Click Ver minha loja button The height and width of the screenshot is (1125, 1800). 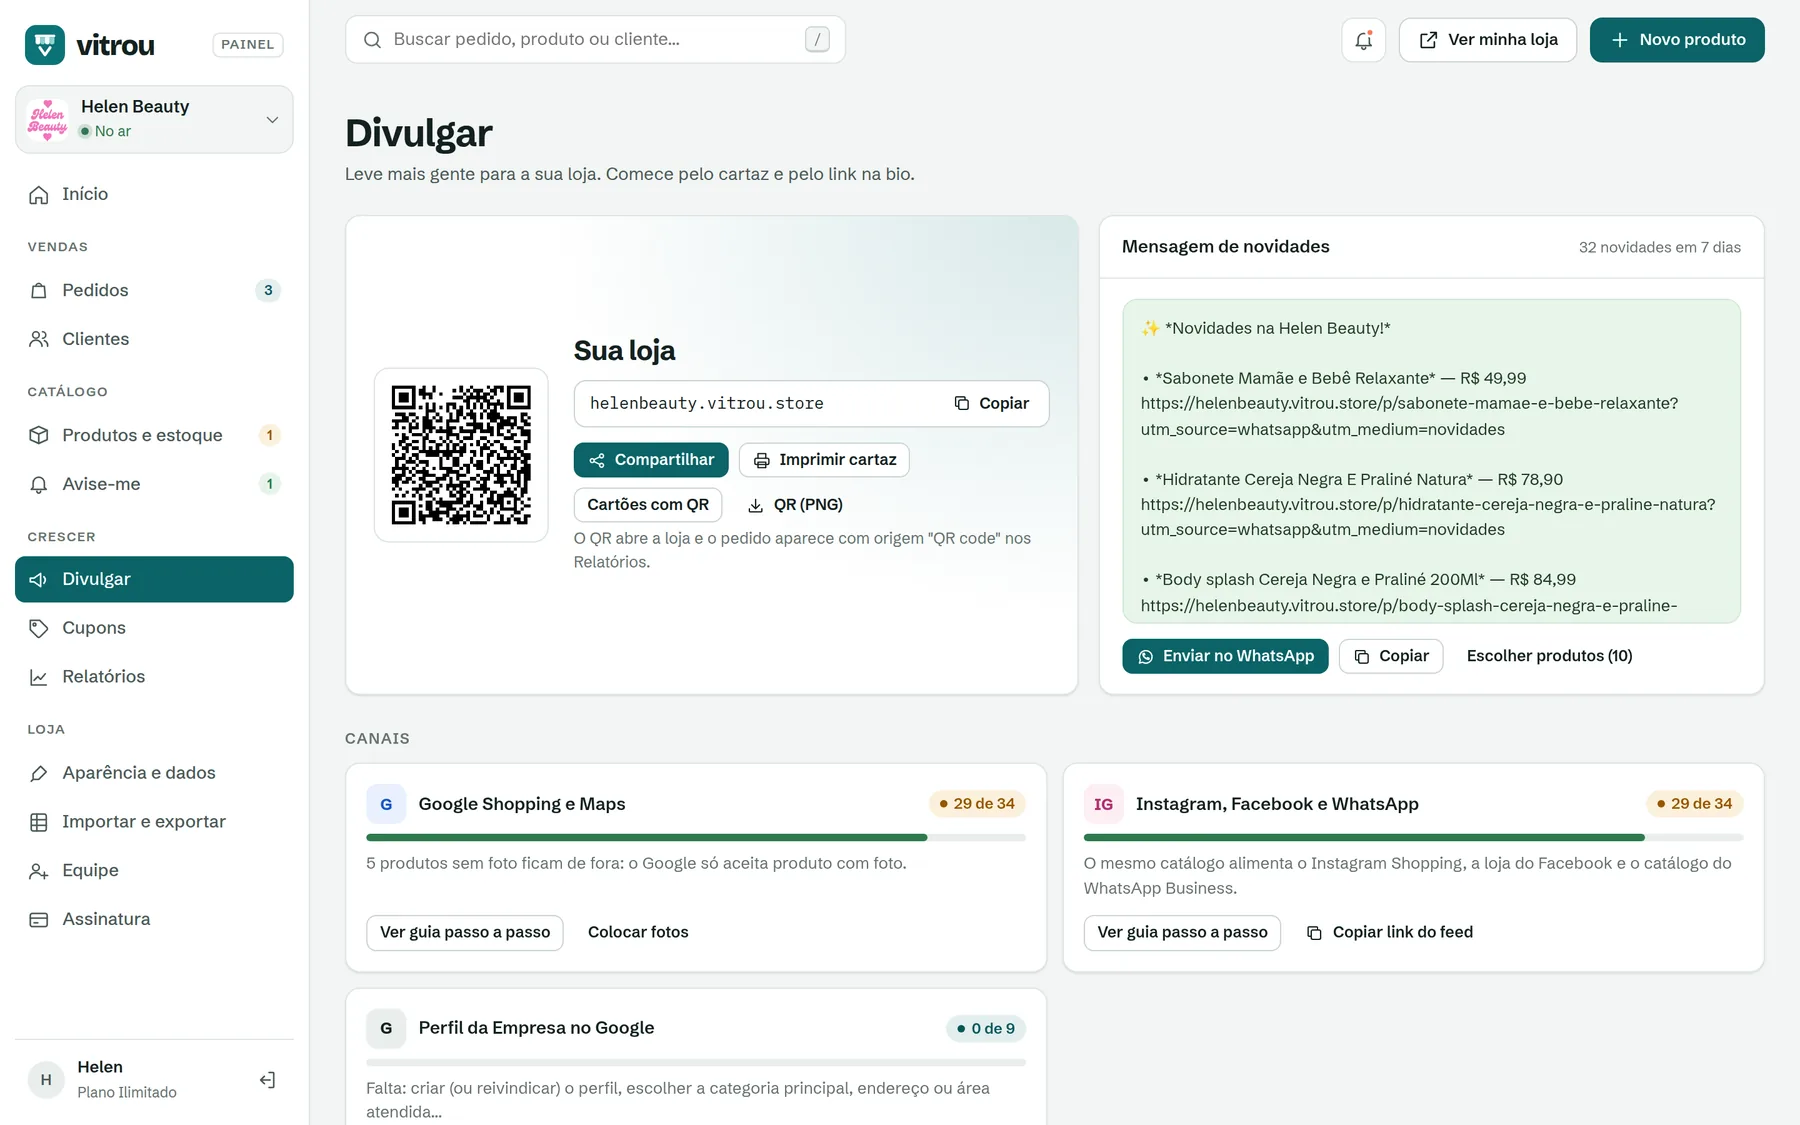tap(1488, 40)
